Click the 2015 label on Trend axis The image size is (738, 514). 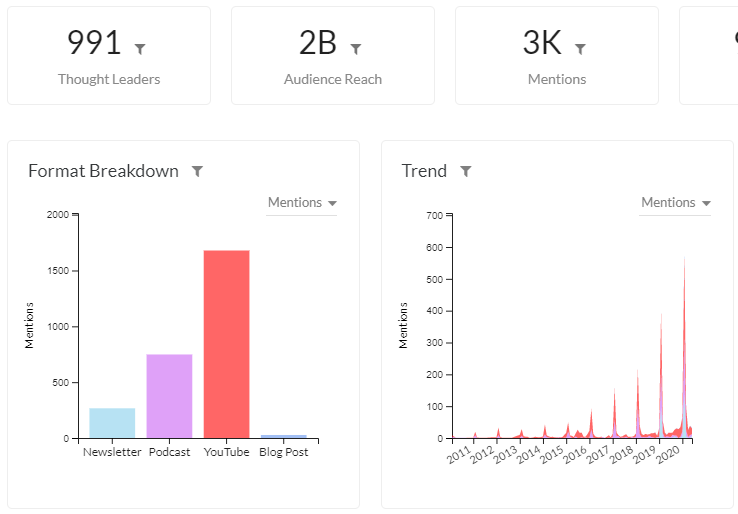pos(552,454)
